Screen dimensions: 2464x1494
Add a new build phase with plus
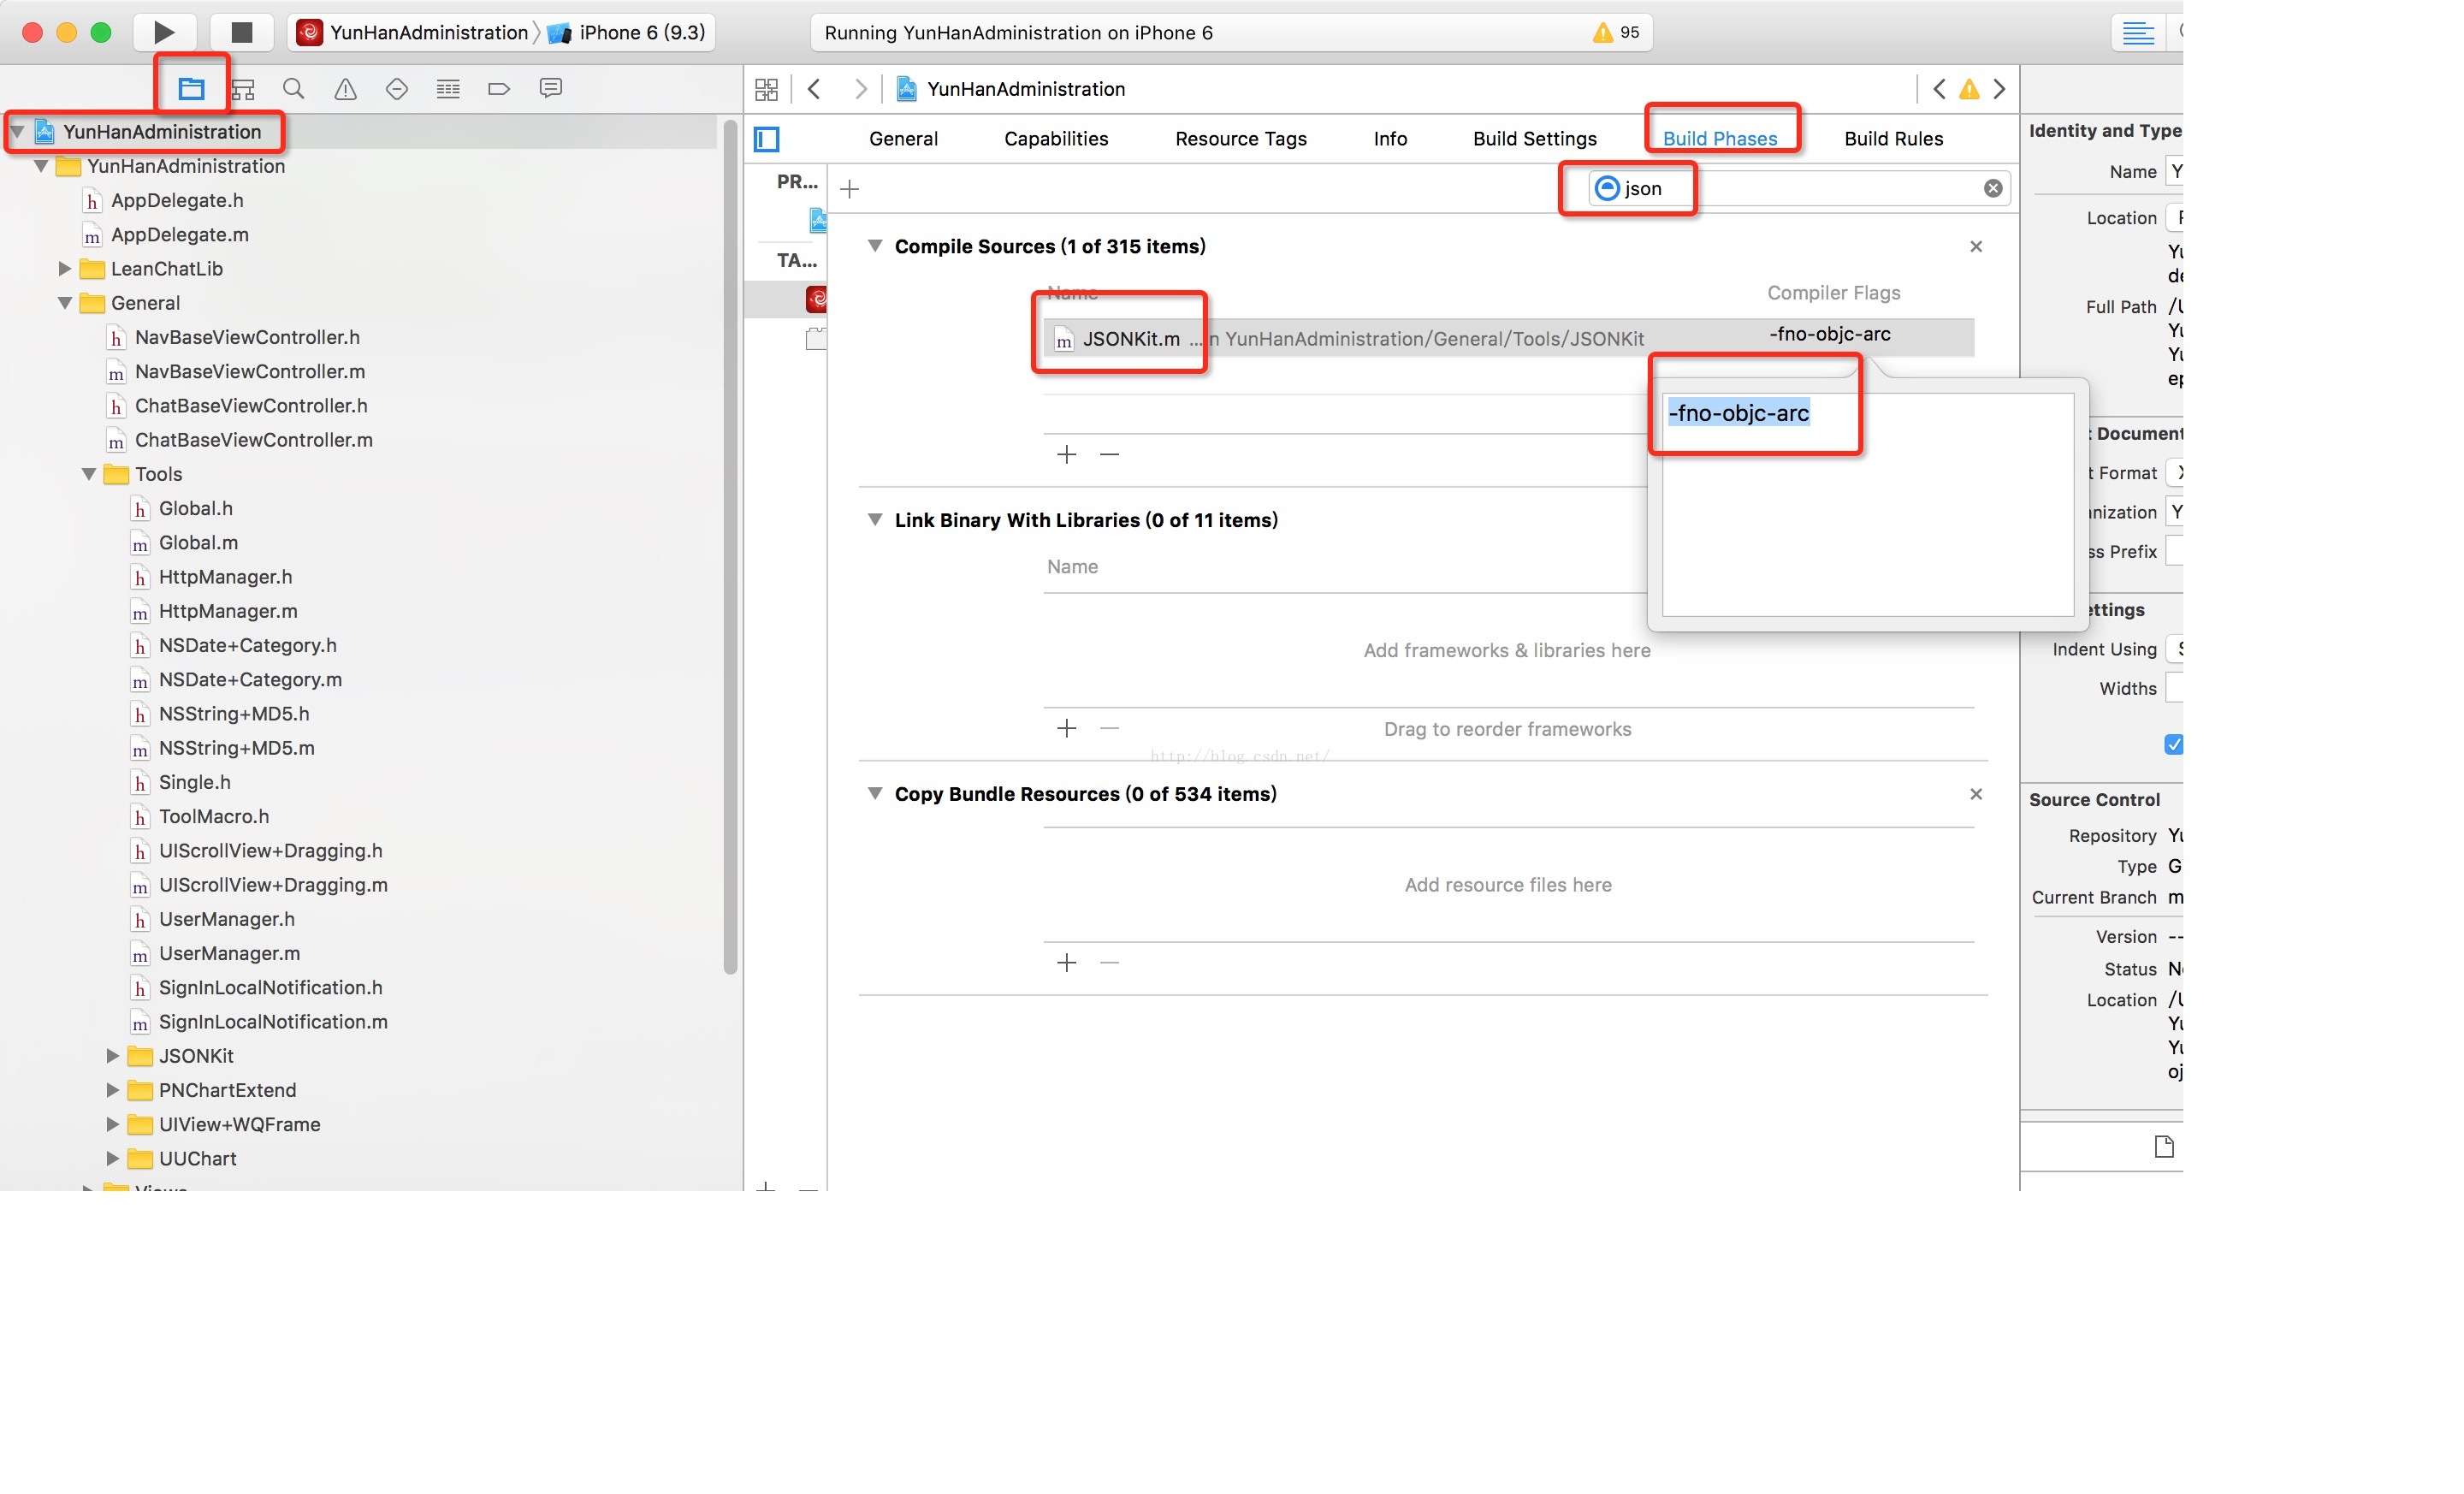click(x=849, y=188)
